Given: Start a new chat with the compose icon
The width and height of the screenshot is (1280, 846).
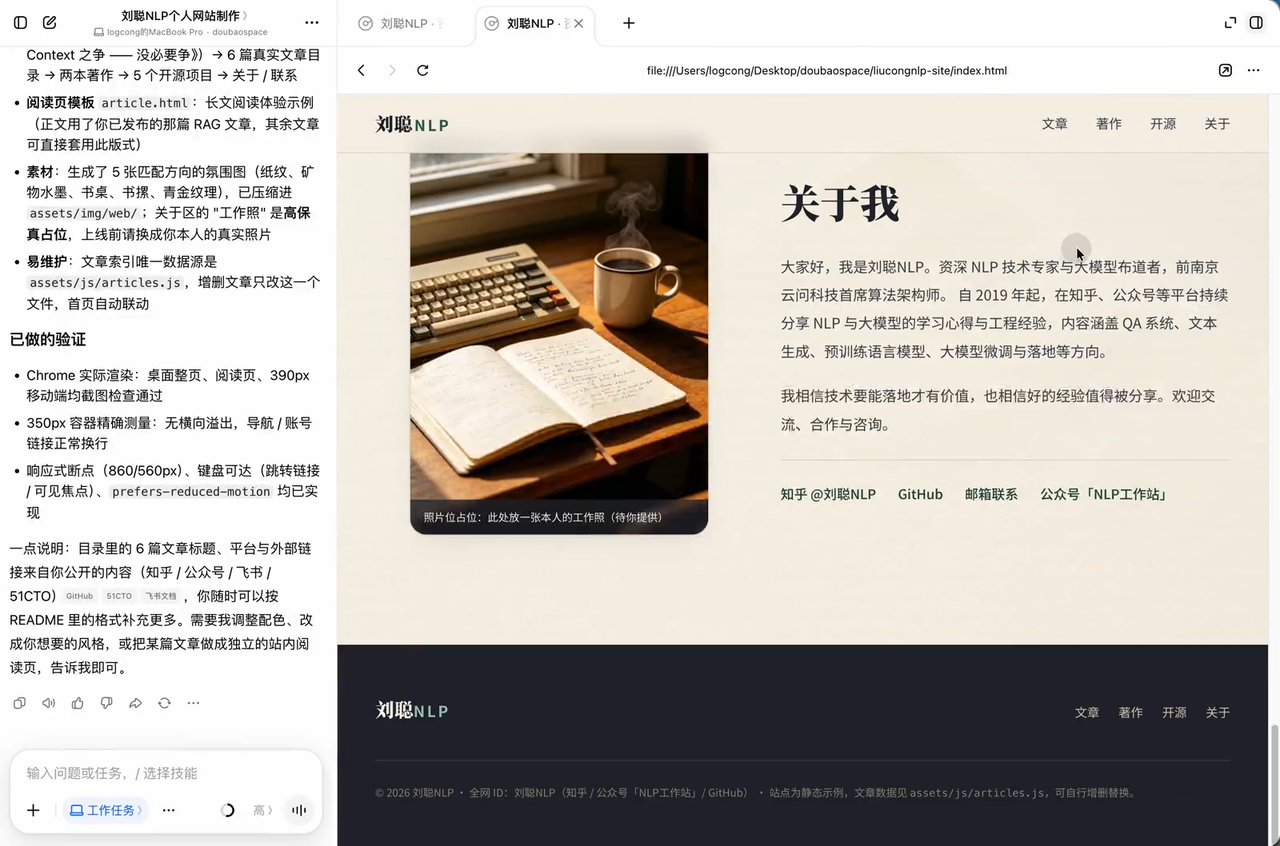Looking at the screenshot, I should click(x=49, y=22).
